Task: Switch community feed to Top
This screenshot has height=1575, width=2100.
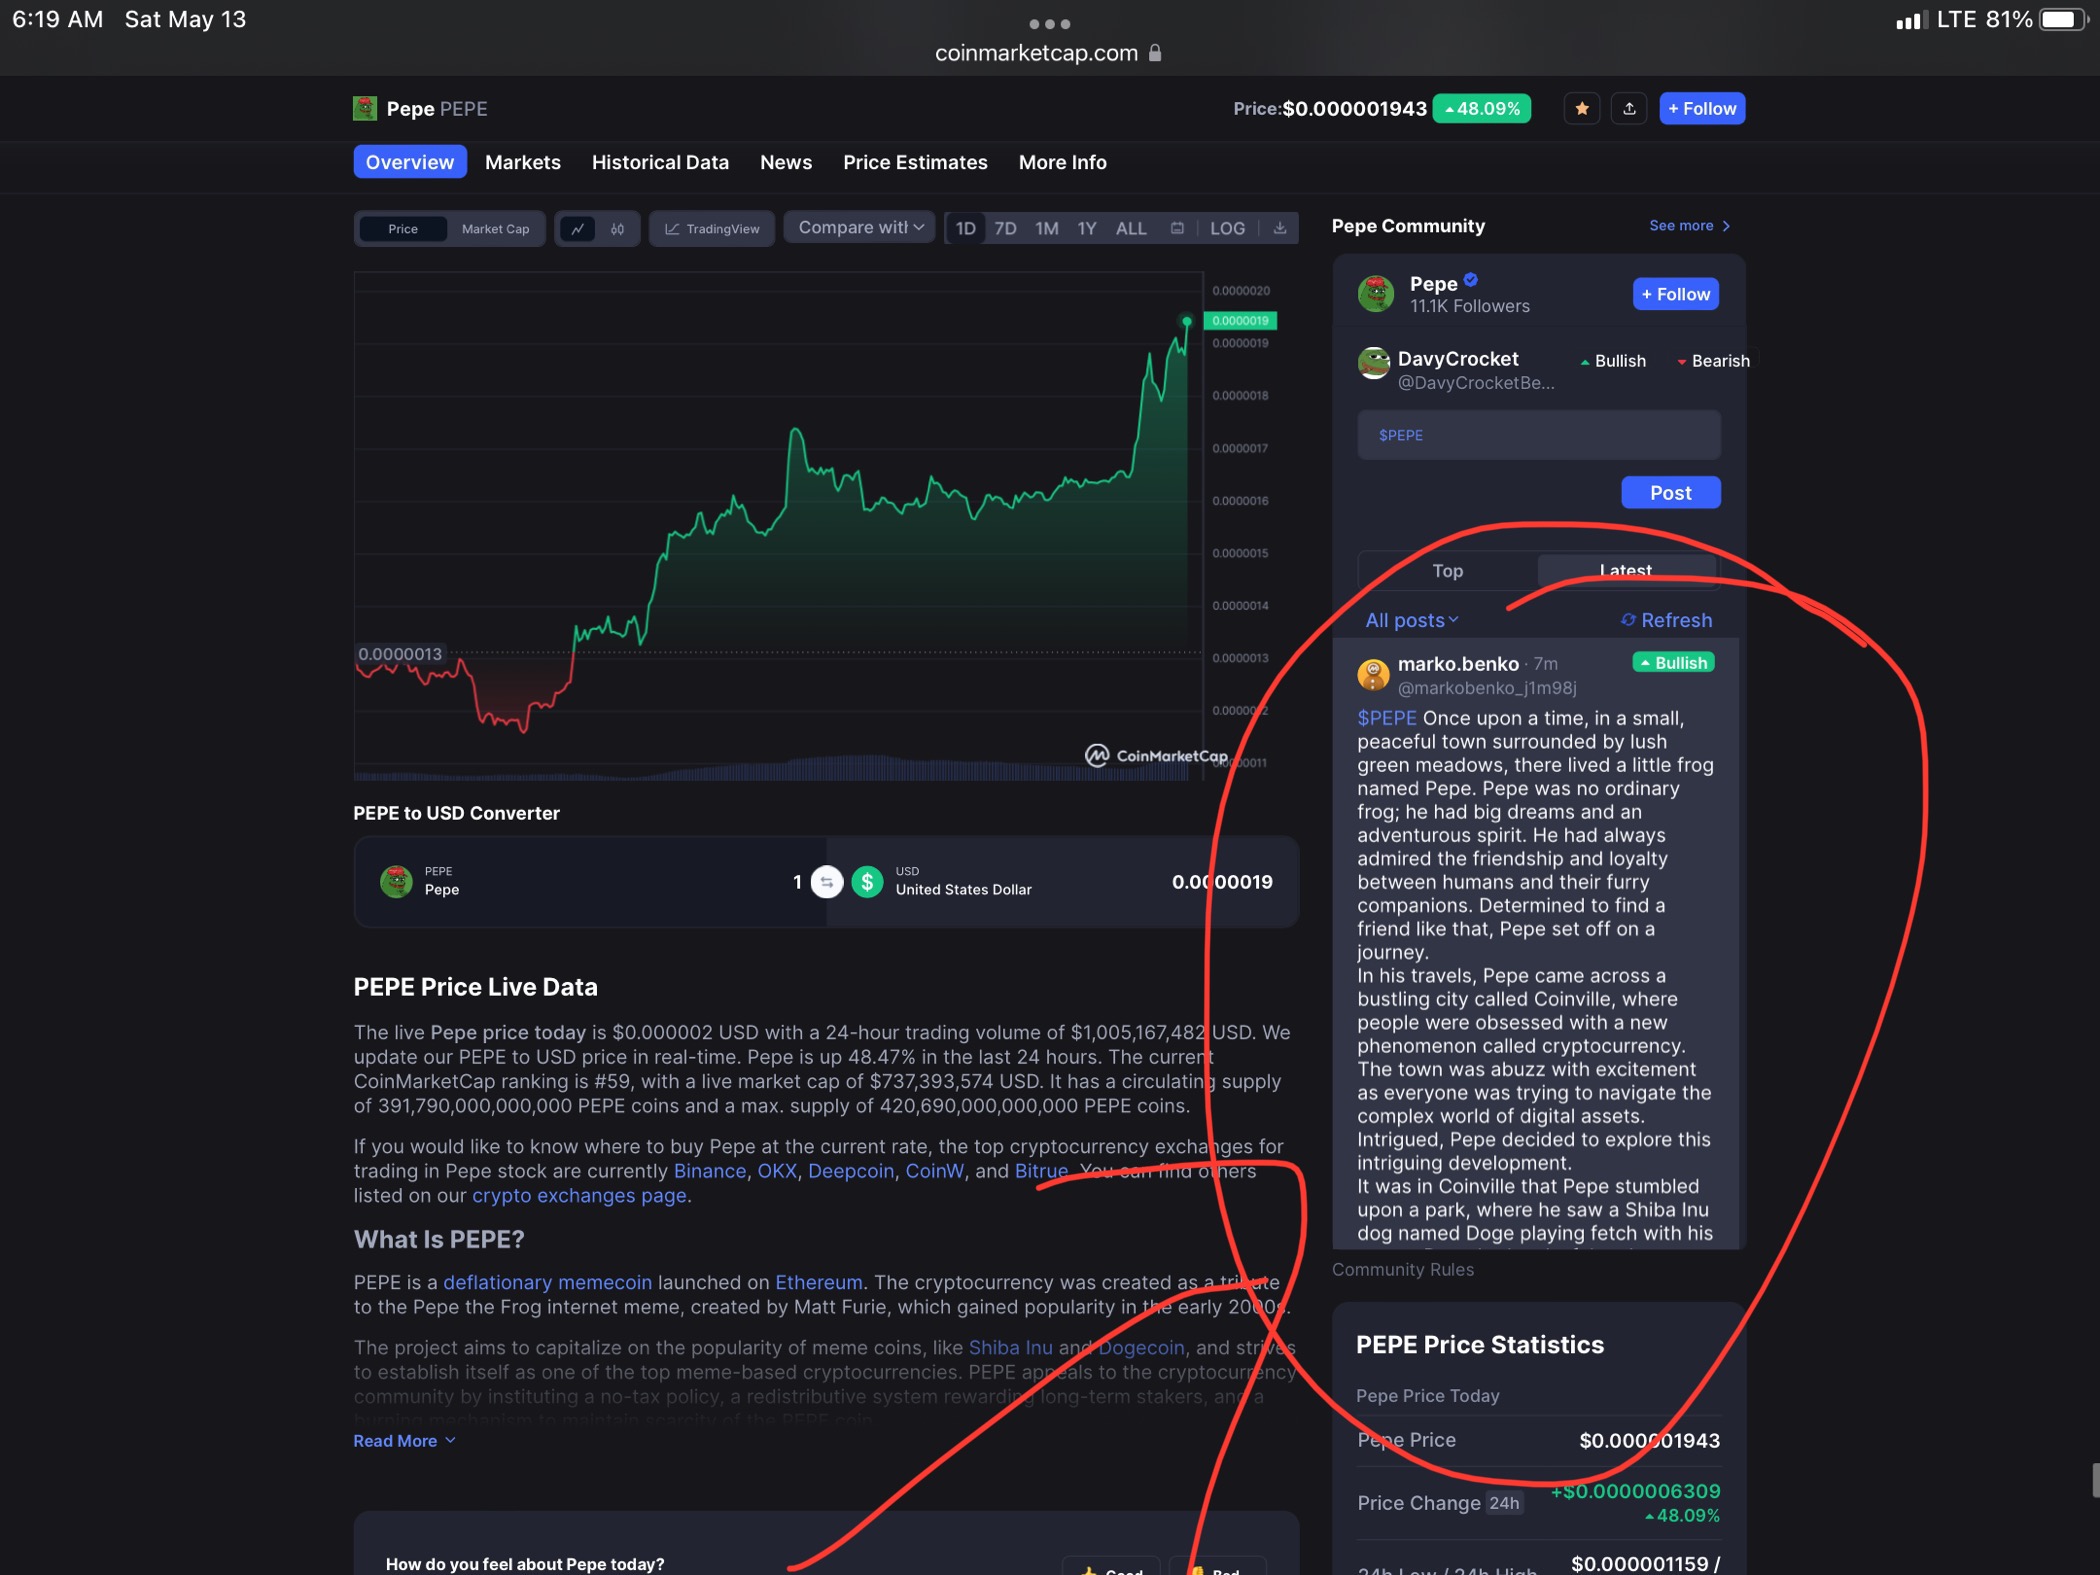Action: 1447,571
